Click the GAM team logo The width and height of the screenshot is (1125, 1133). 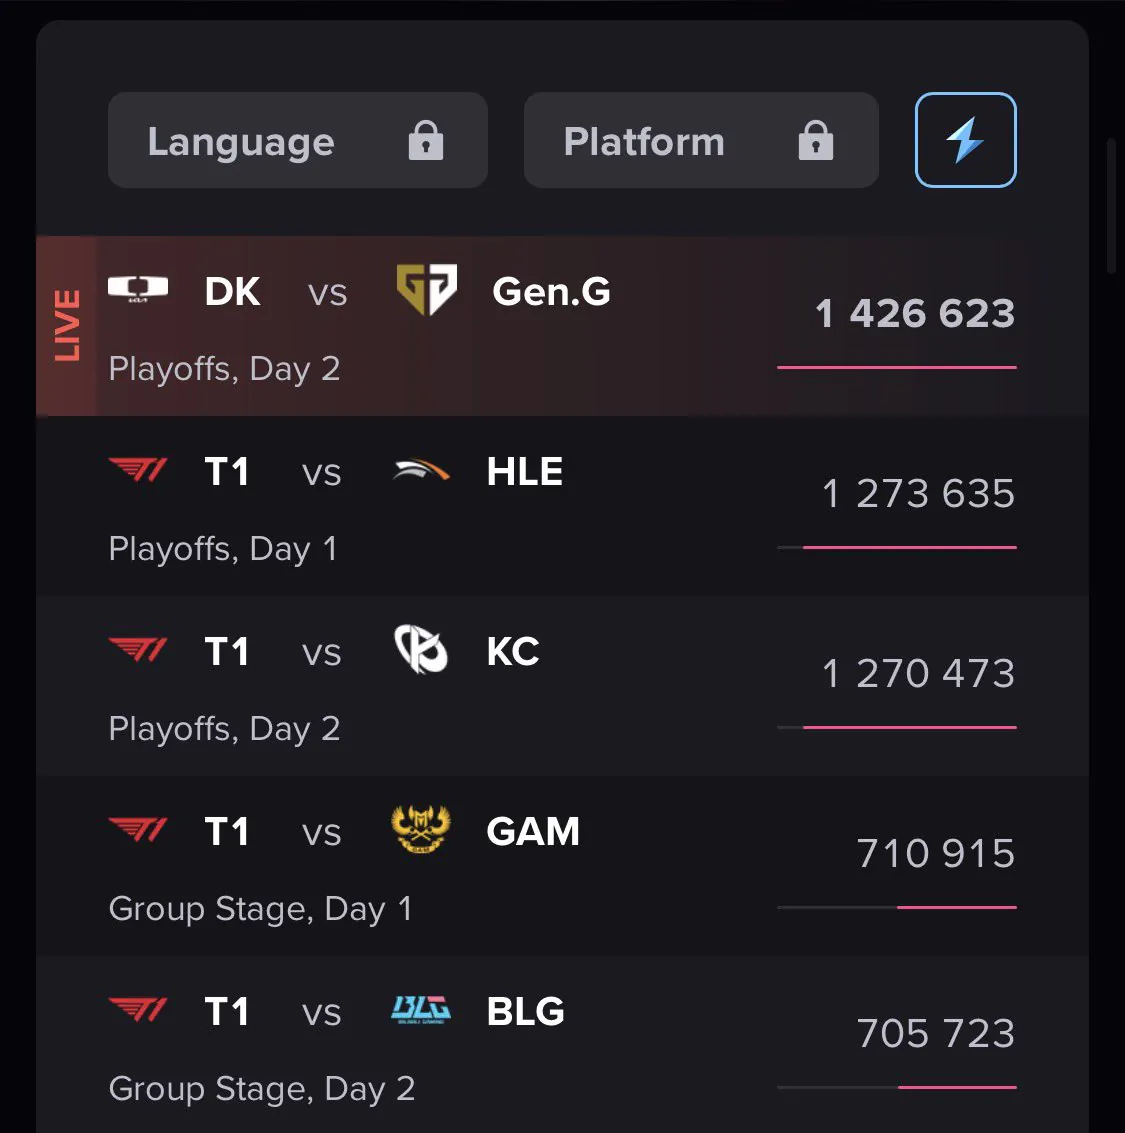pos(421,829)
